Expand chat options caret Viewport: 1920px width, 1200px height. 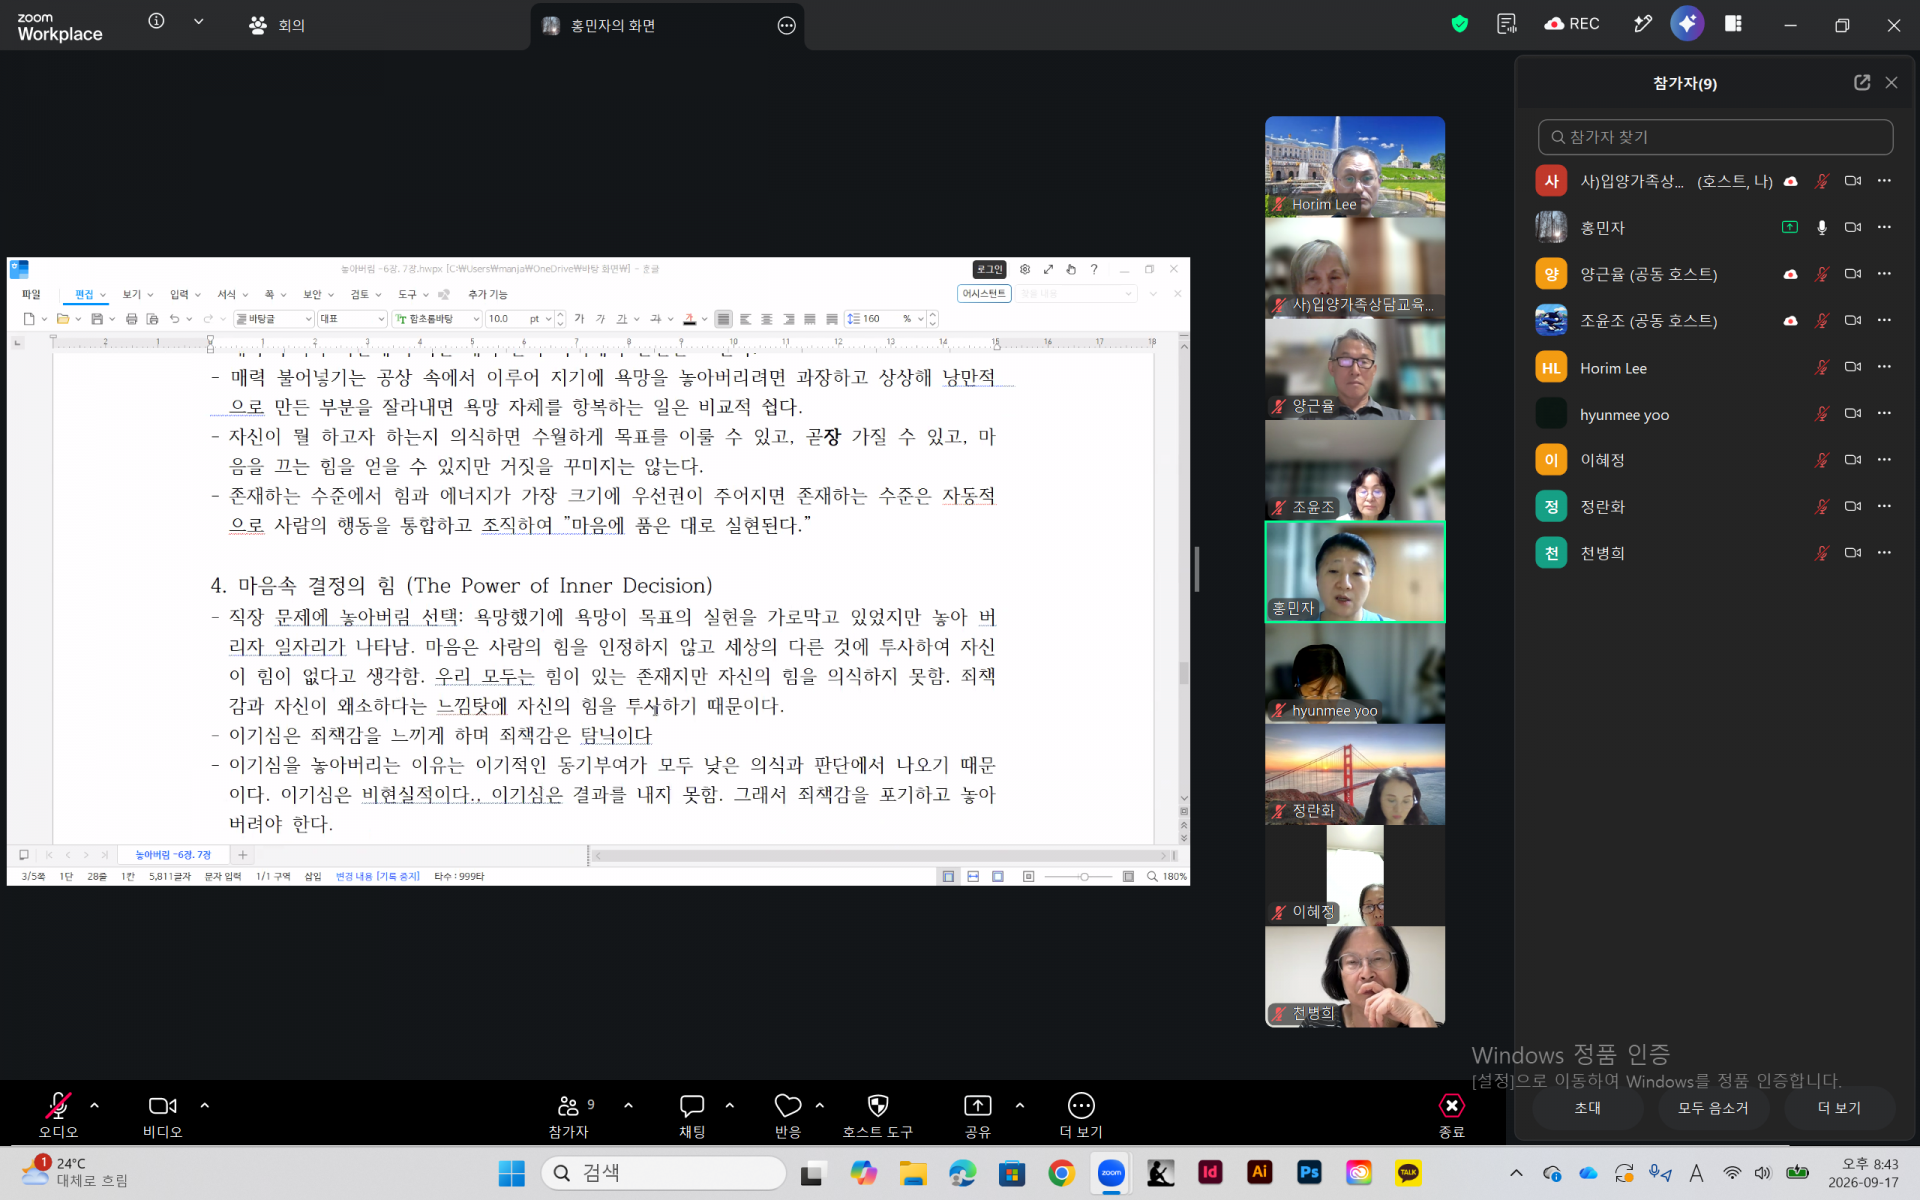coord(729,1105)
